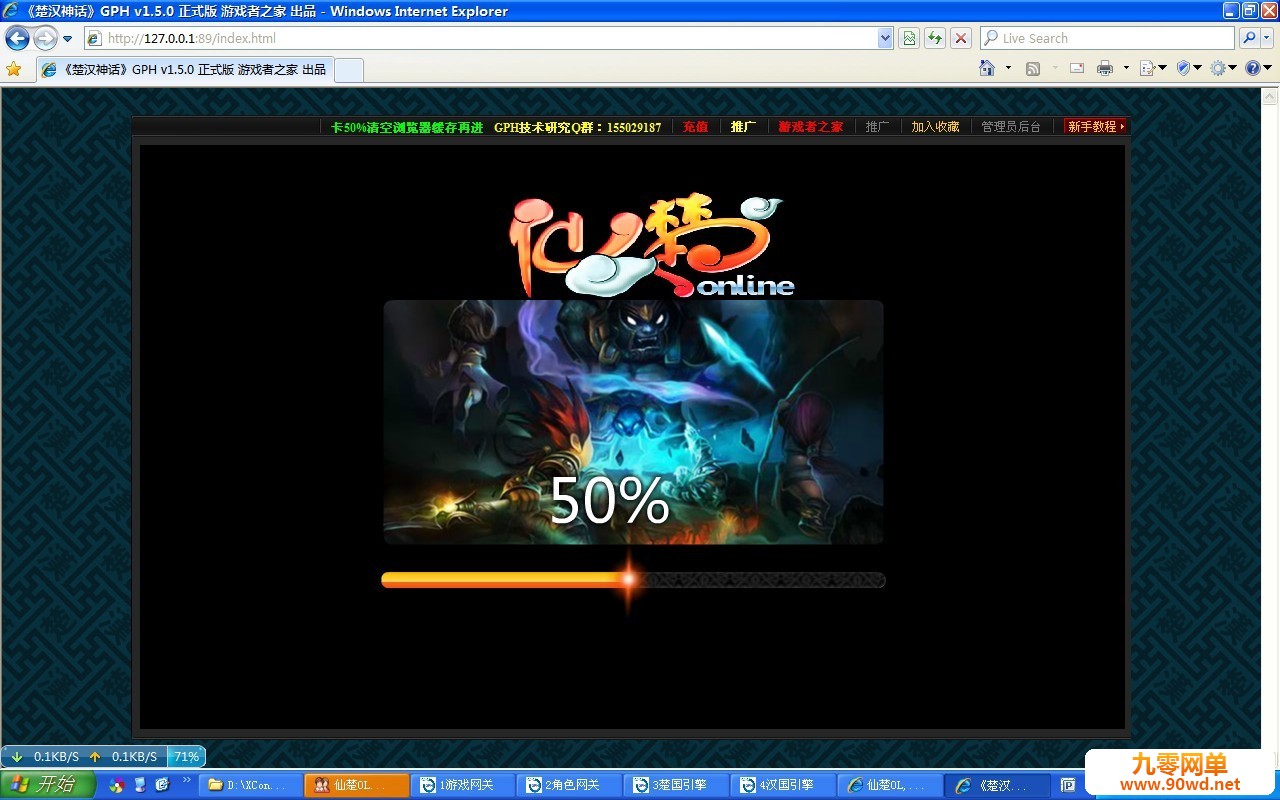Open the Help question mark menu
Image resolution: width=1280 pixels, height=800 pixels.
(1257, 68)
